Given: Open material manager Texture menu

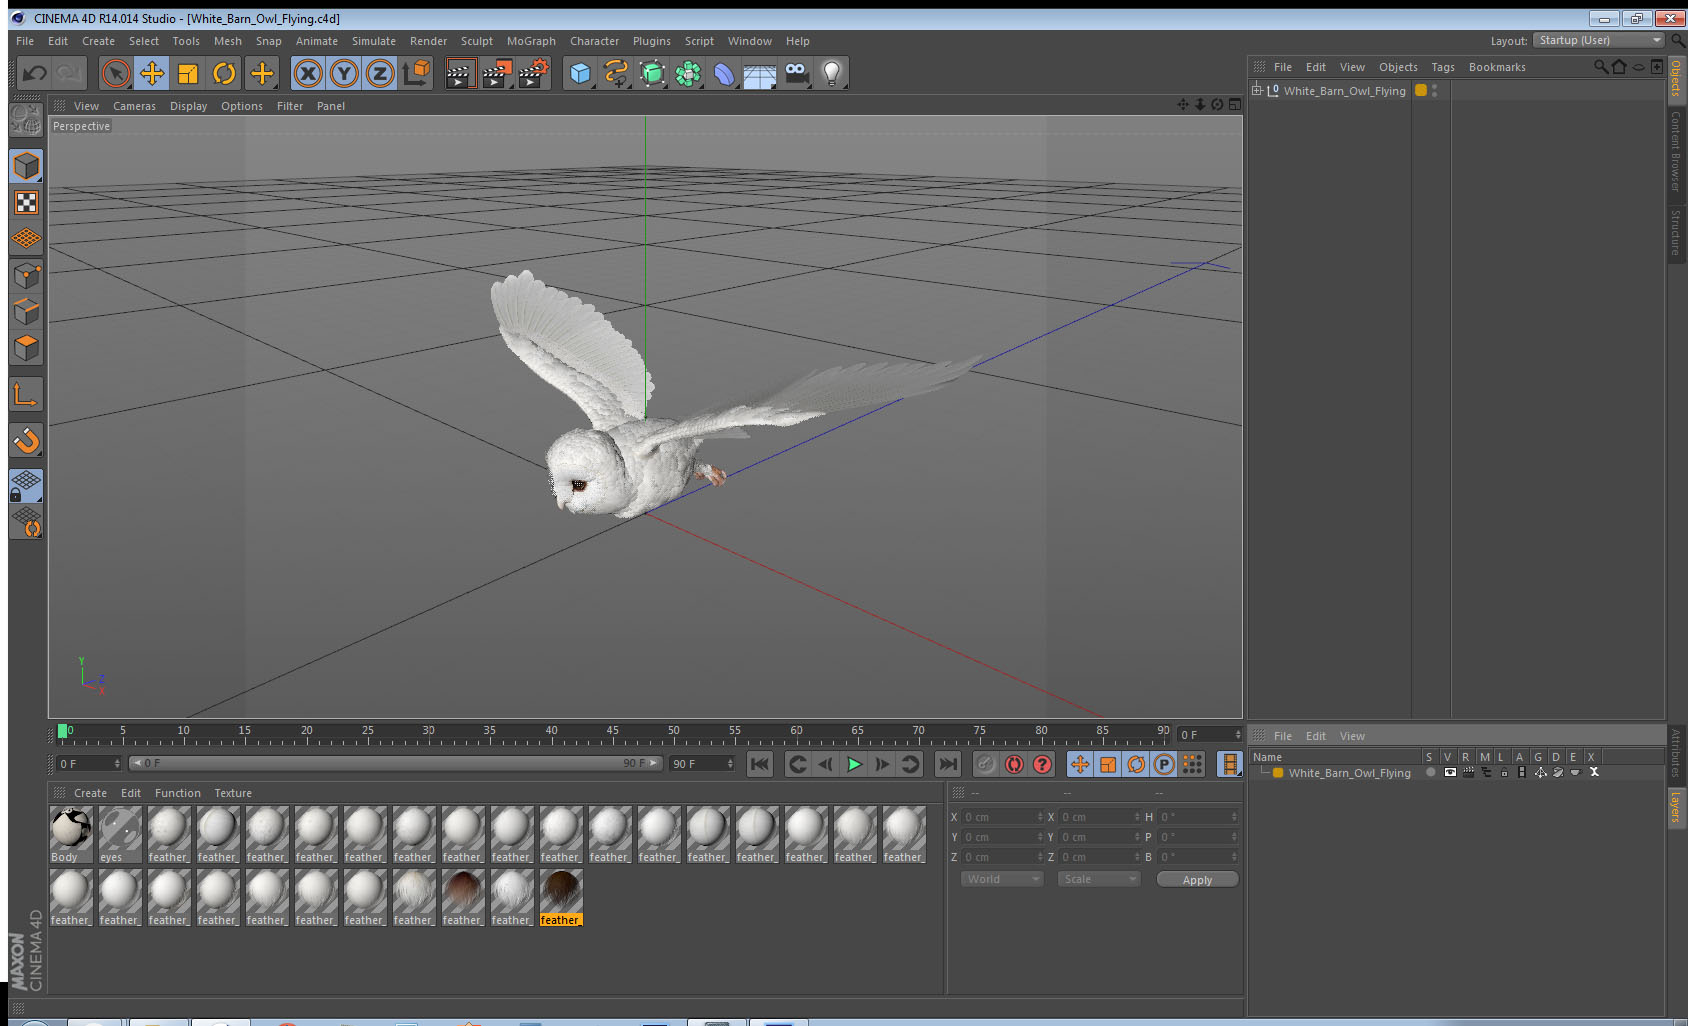Looking at the screenshot, I should (x=233, y=793).
